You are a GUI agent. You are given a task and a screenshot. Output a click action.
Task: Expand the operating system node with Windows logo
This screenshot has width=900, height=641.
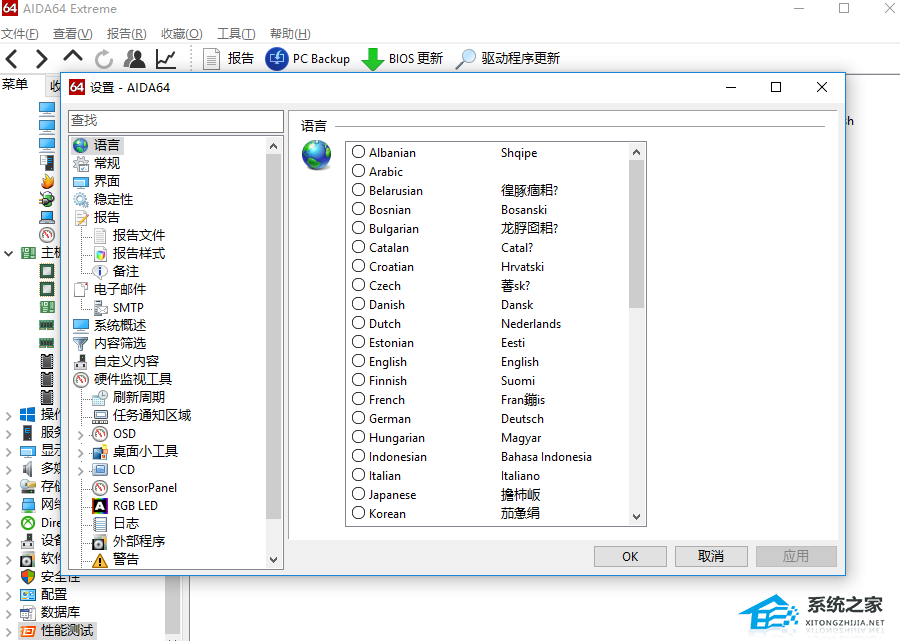(9, 415)
